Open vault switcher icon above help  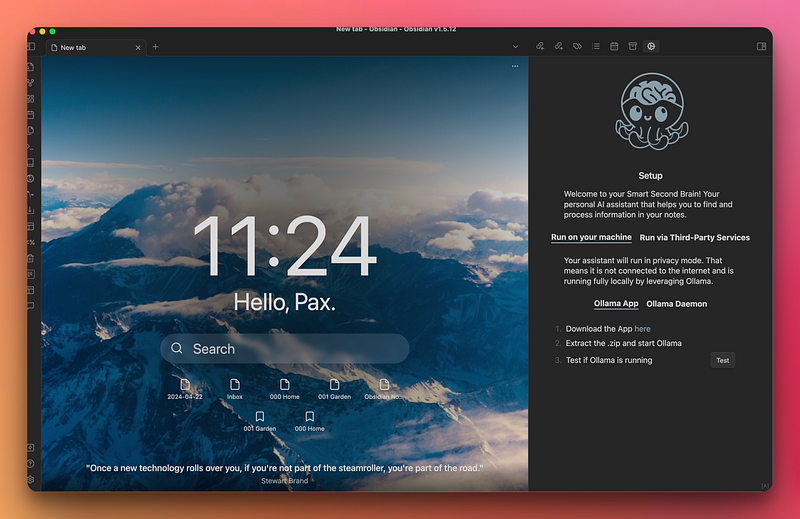click(x=31, y=448)
